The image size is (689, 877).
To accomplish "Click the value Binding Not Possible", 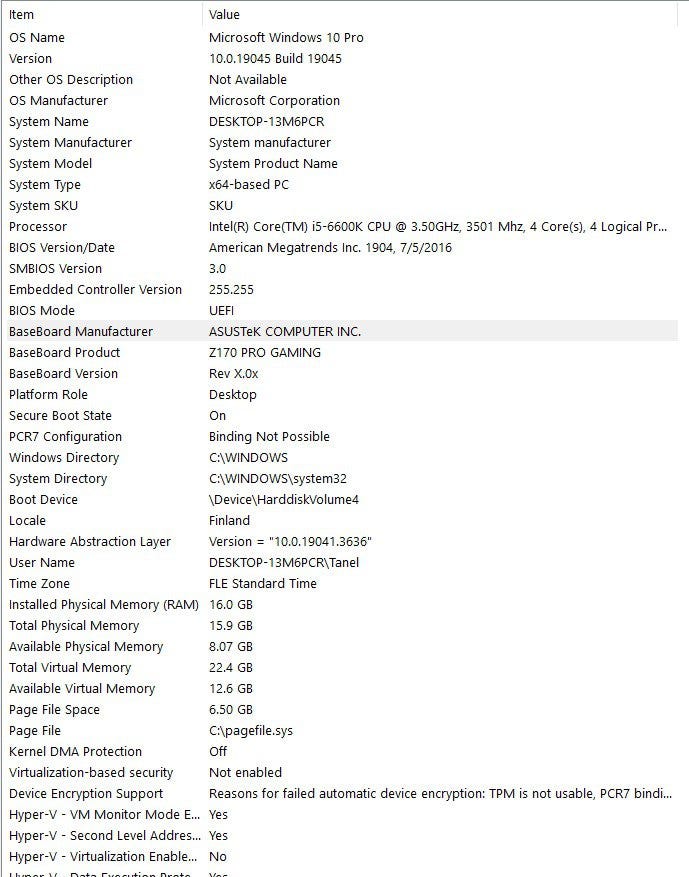I will [x=269, y=436].
